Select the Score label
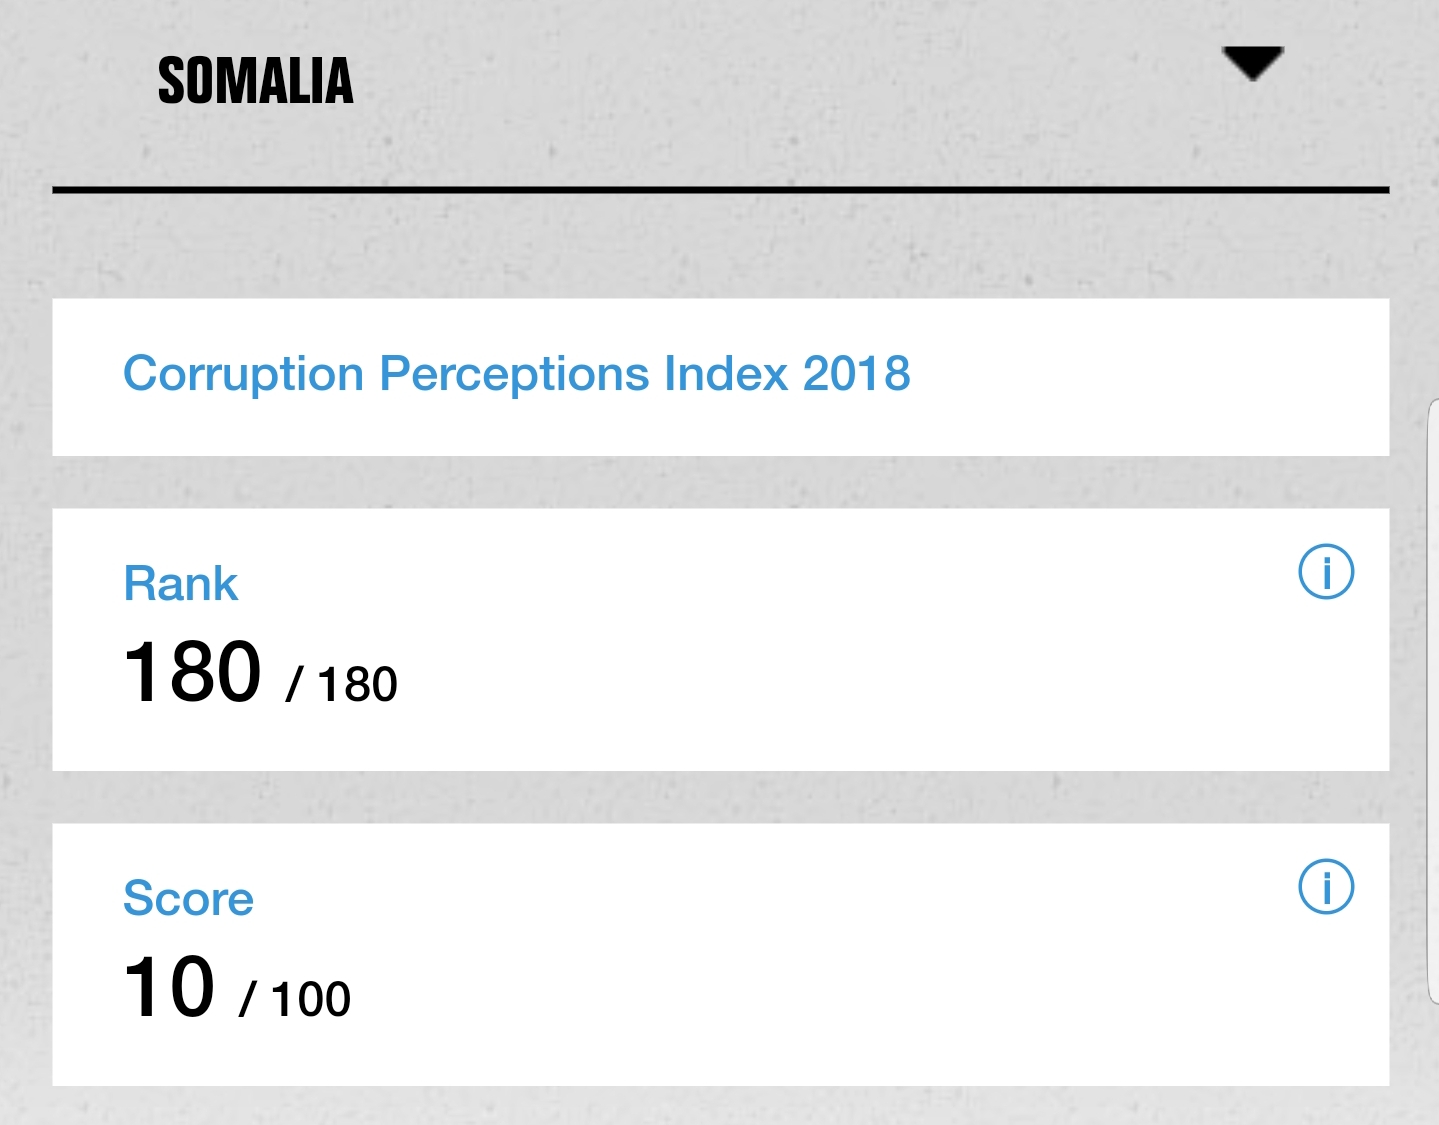 point(188,898)
